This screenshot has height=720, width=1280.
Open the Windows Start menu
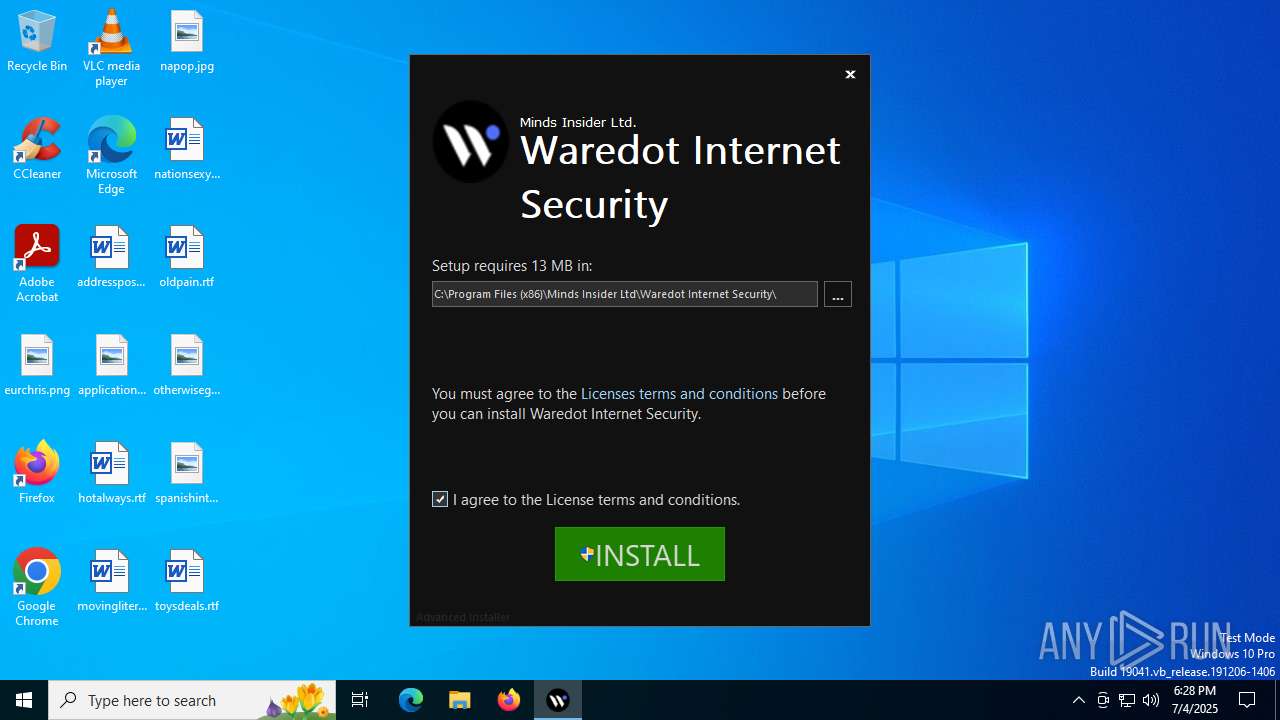[24, 700]
